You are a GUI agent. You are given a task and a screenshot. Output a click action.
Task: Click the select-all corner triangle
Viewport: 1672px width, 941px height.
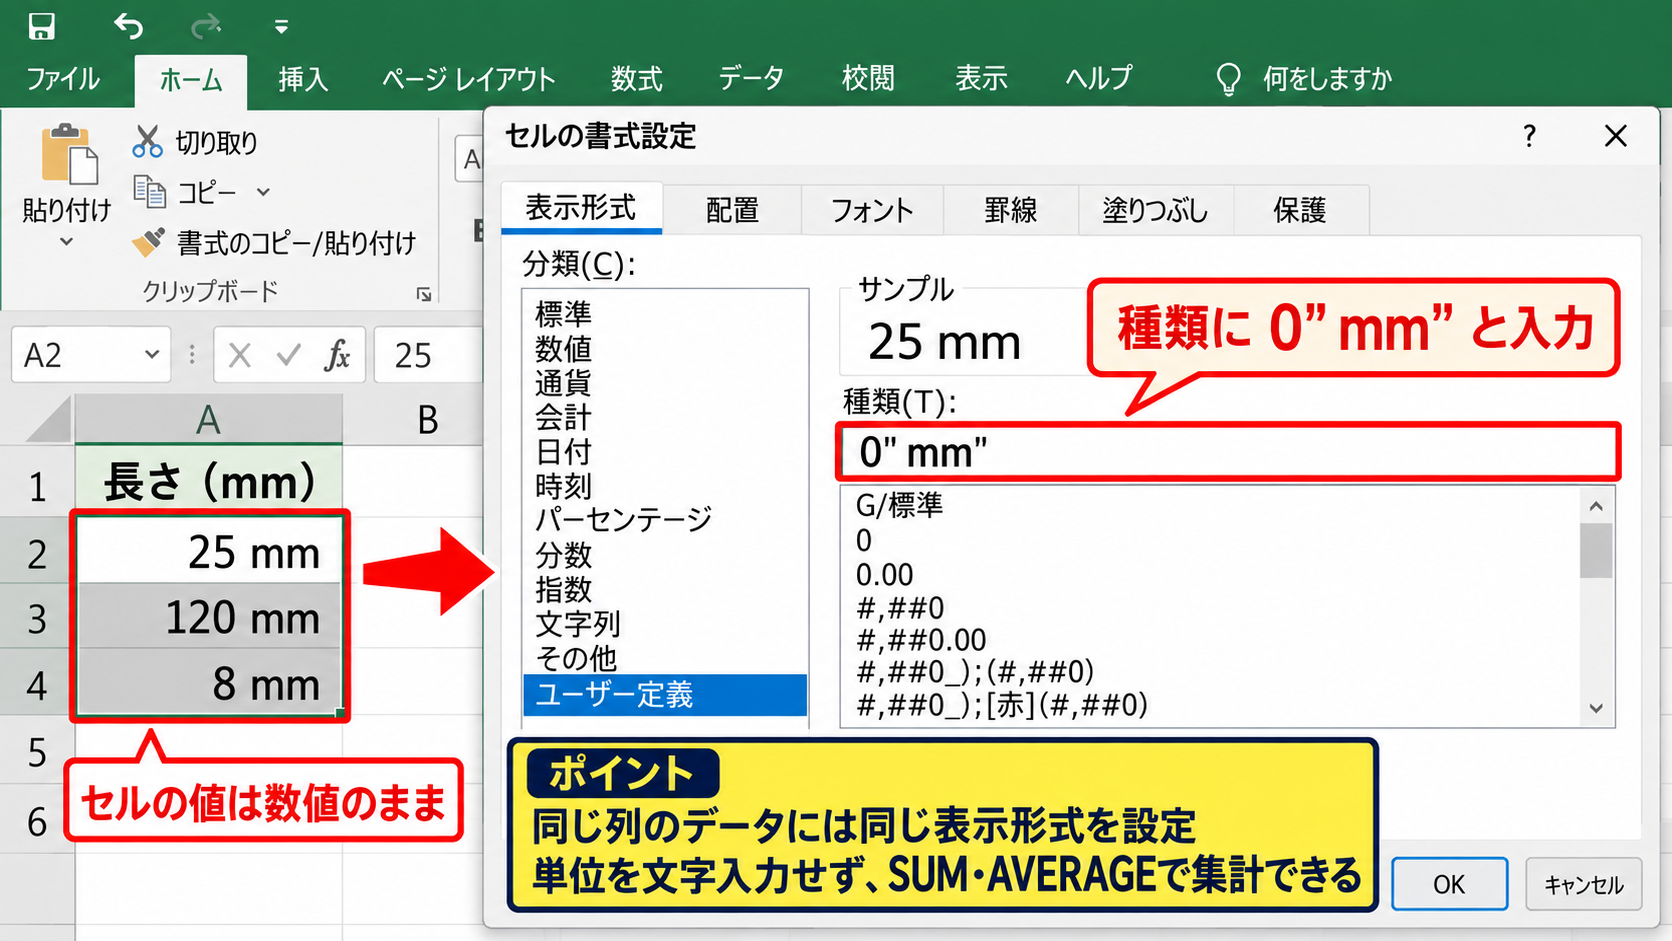point(48,419)
